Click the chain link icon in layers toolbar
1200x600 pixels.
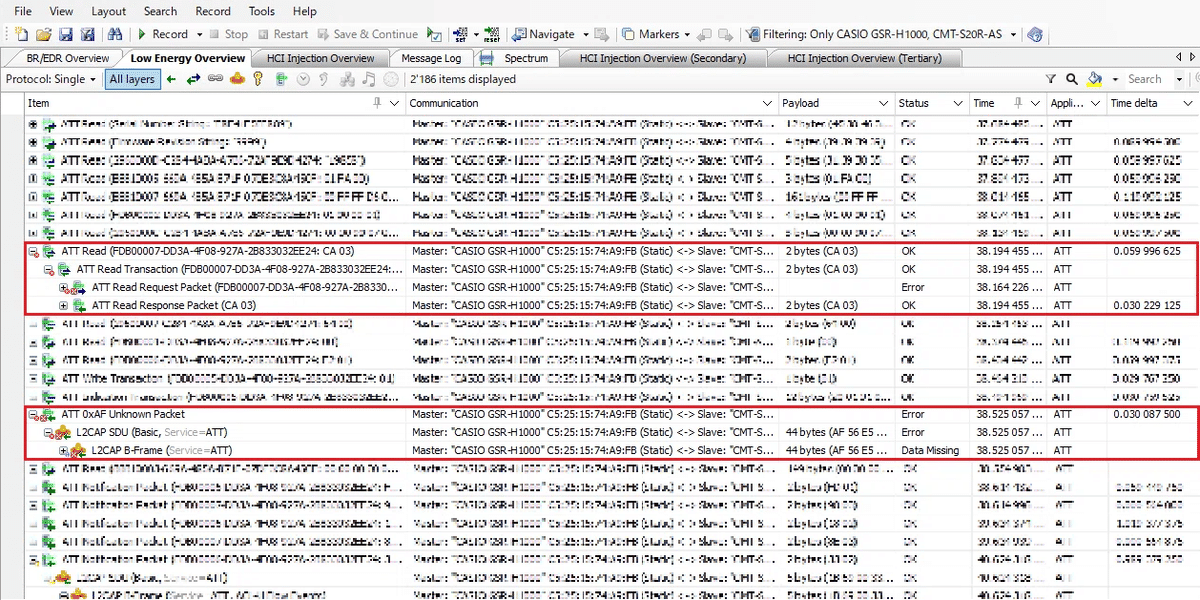tap(215, 79)
